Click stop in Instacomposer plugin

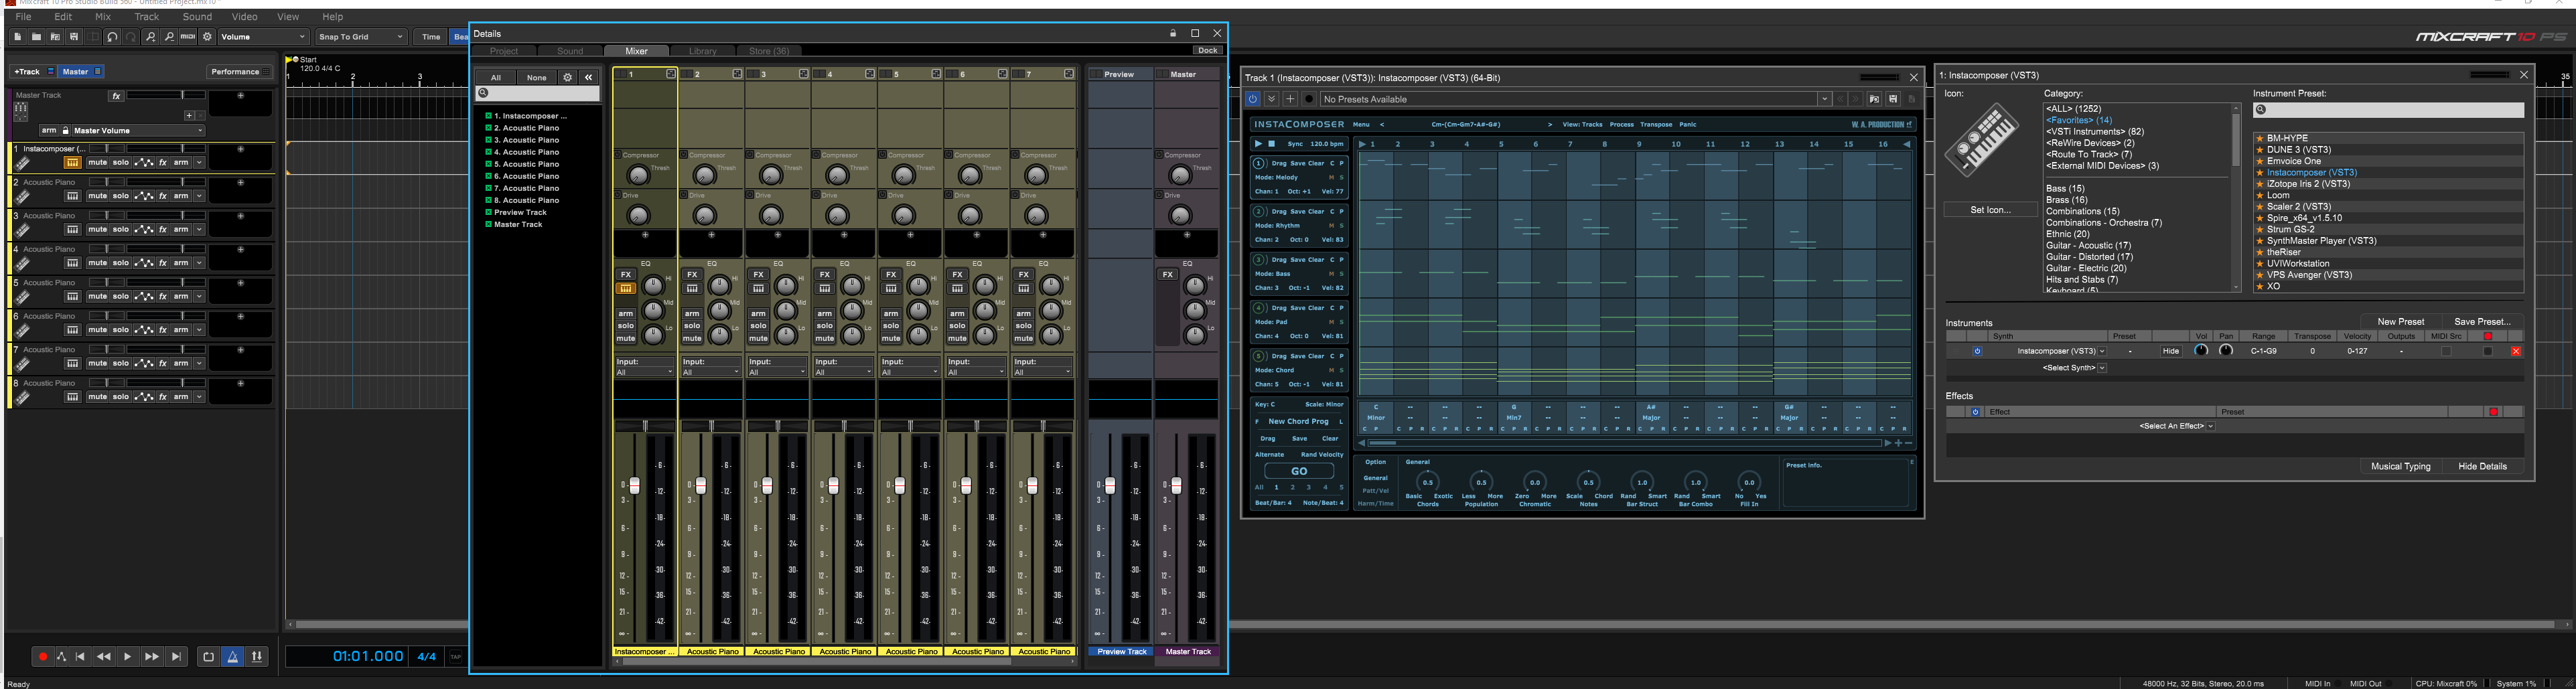tap(1272, 144)
